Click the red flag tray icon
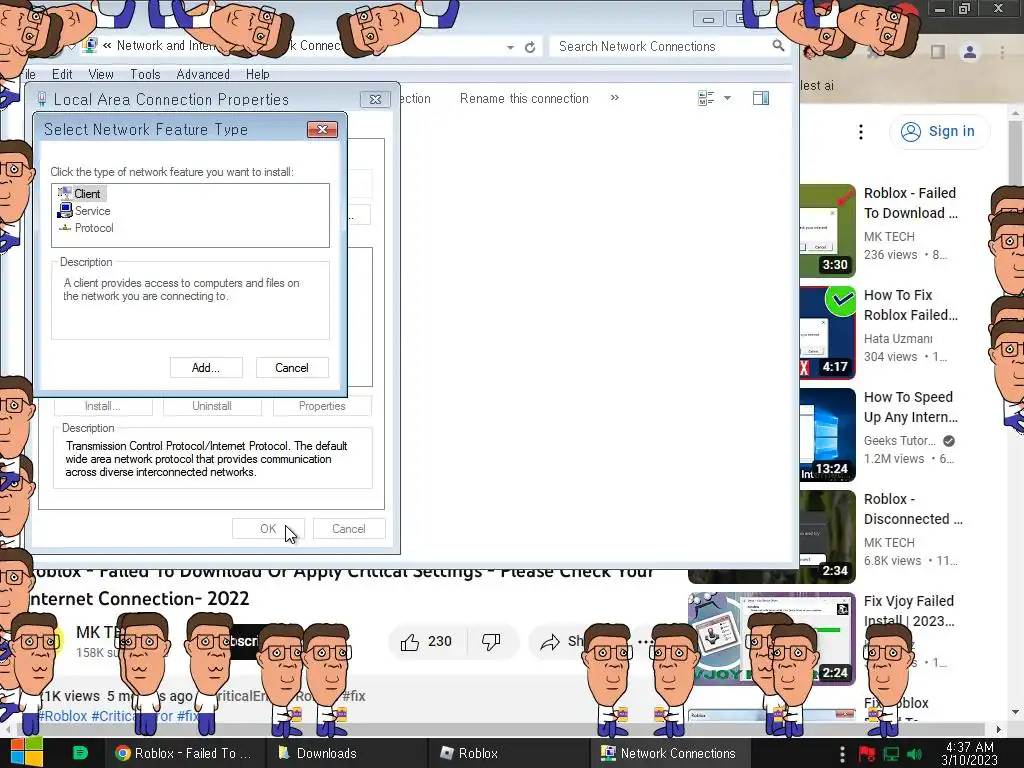 click(867, 754)
